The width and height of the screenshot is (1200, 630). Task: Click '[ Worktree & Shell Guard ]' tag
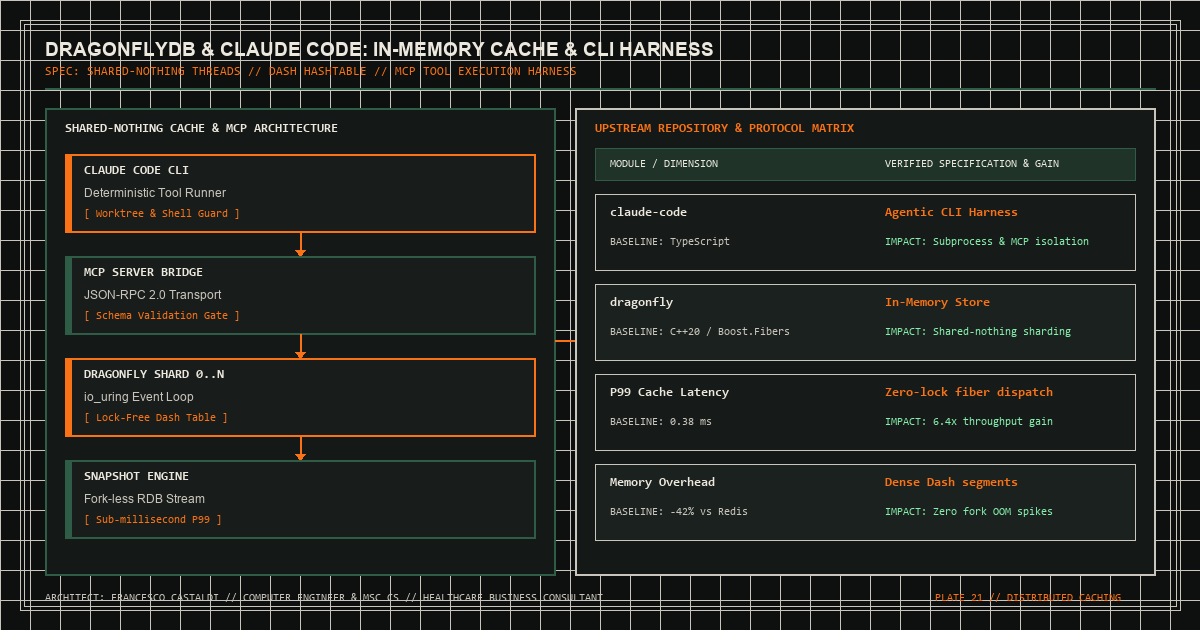tap(162, 214)
